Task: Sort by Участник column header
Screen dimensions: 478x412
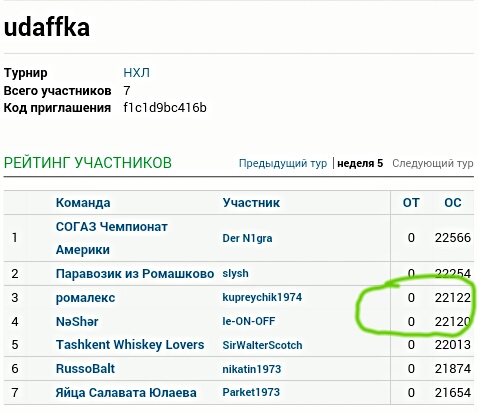Action: tap(251, 203)
